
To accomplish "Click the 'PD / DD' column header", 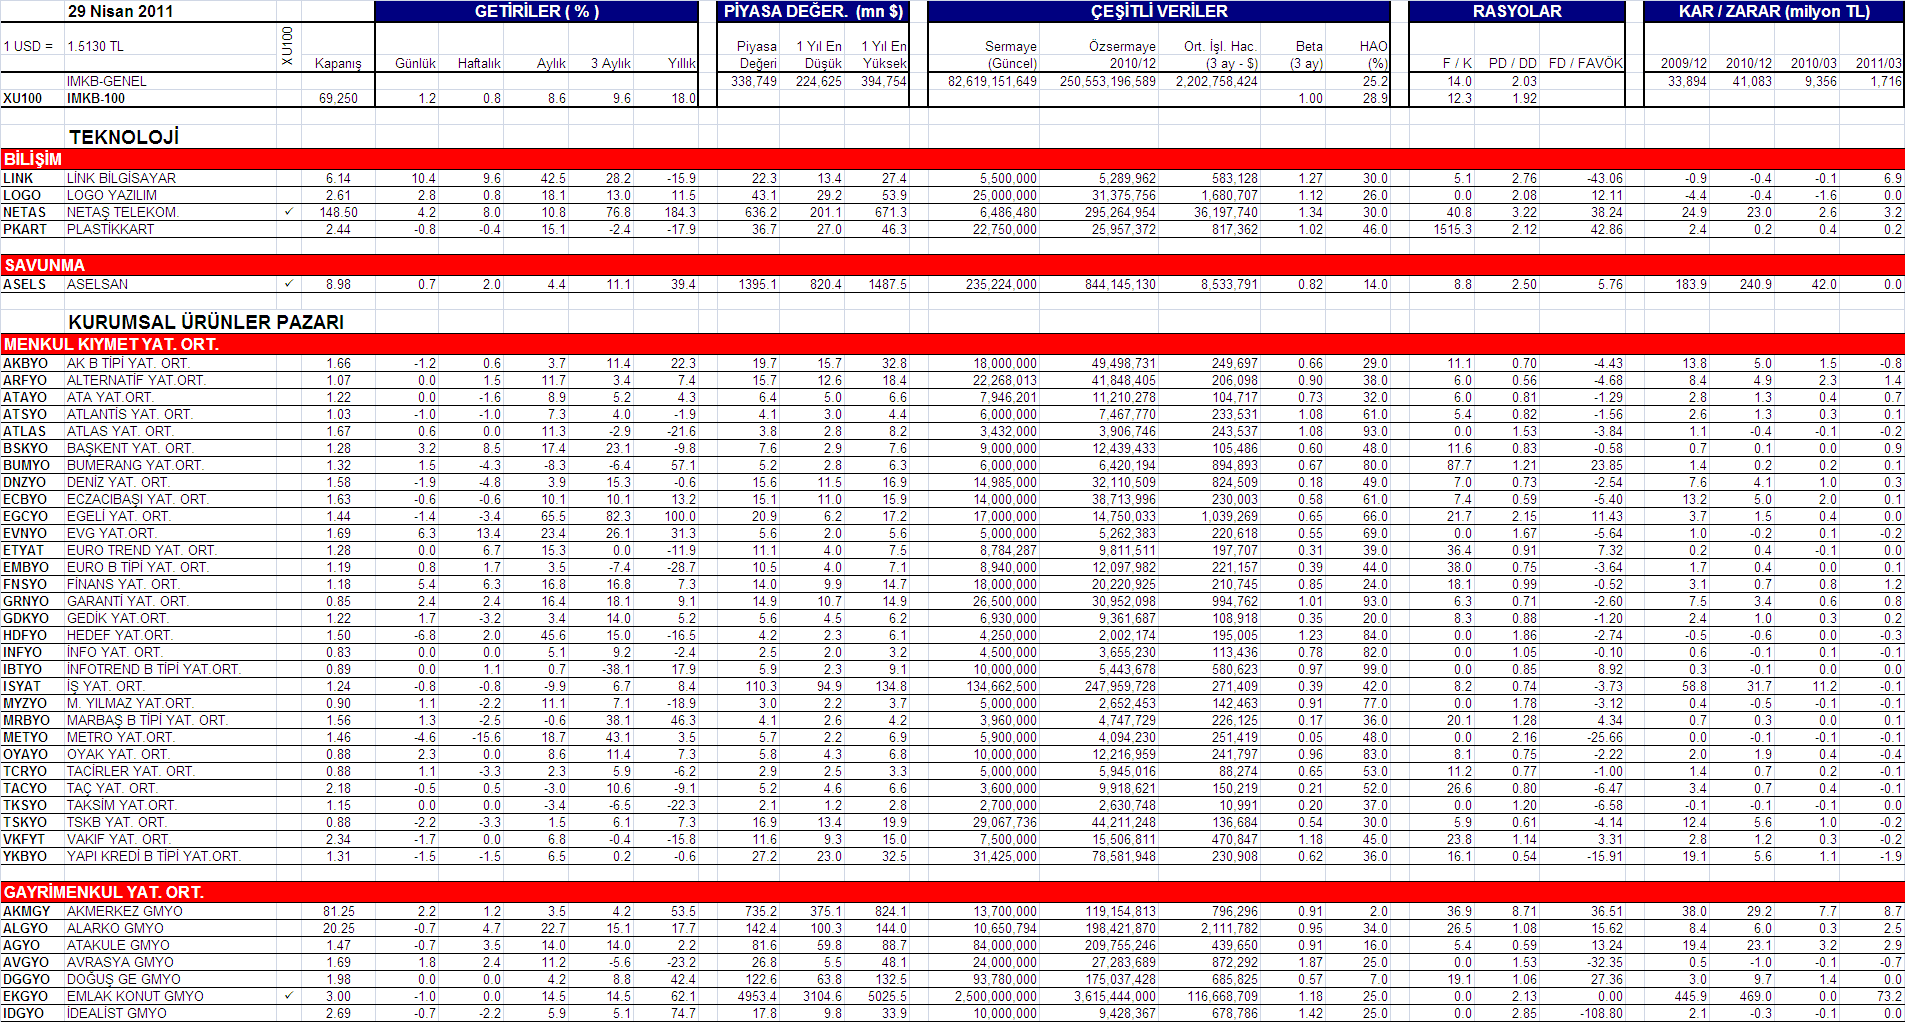I will [x=1513, y=63].
